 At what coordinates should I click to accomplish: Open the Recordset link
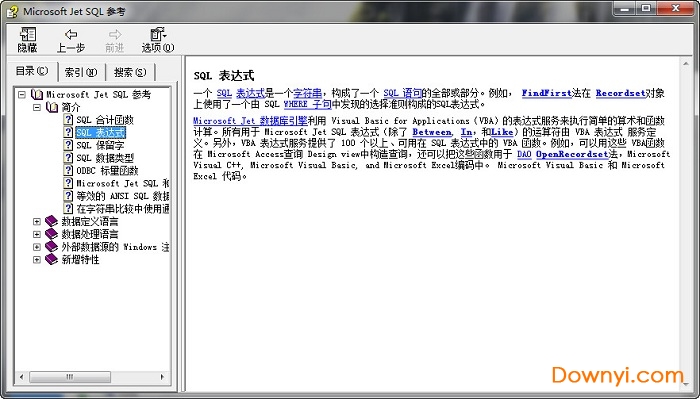point(621,93)
